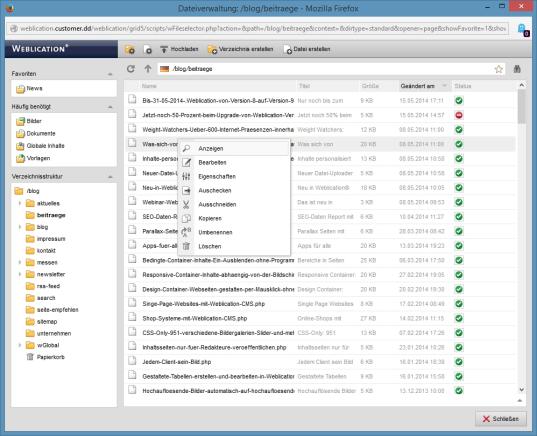
Task: Select Löschen in the context menu
Action: (x=234, y=246)
